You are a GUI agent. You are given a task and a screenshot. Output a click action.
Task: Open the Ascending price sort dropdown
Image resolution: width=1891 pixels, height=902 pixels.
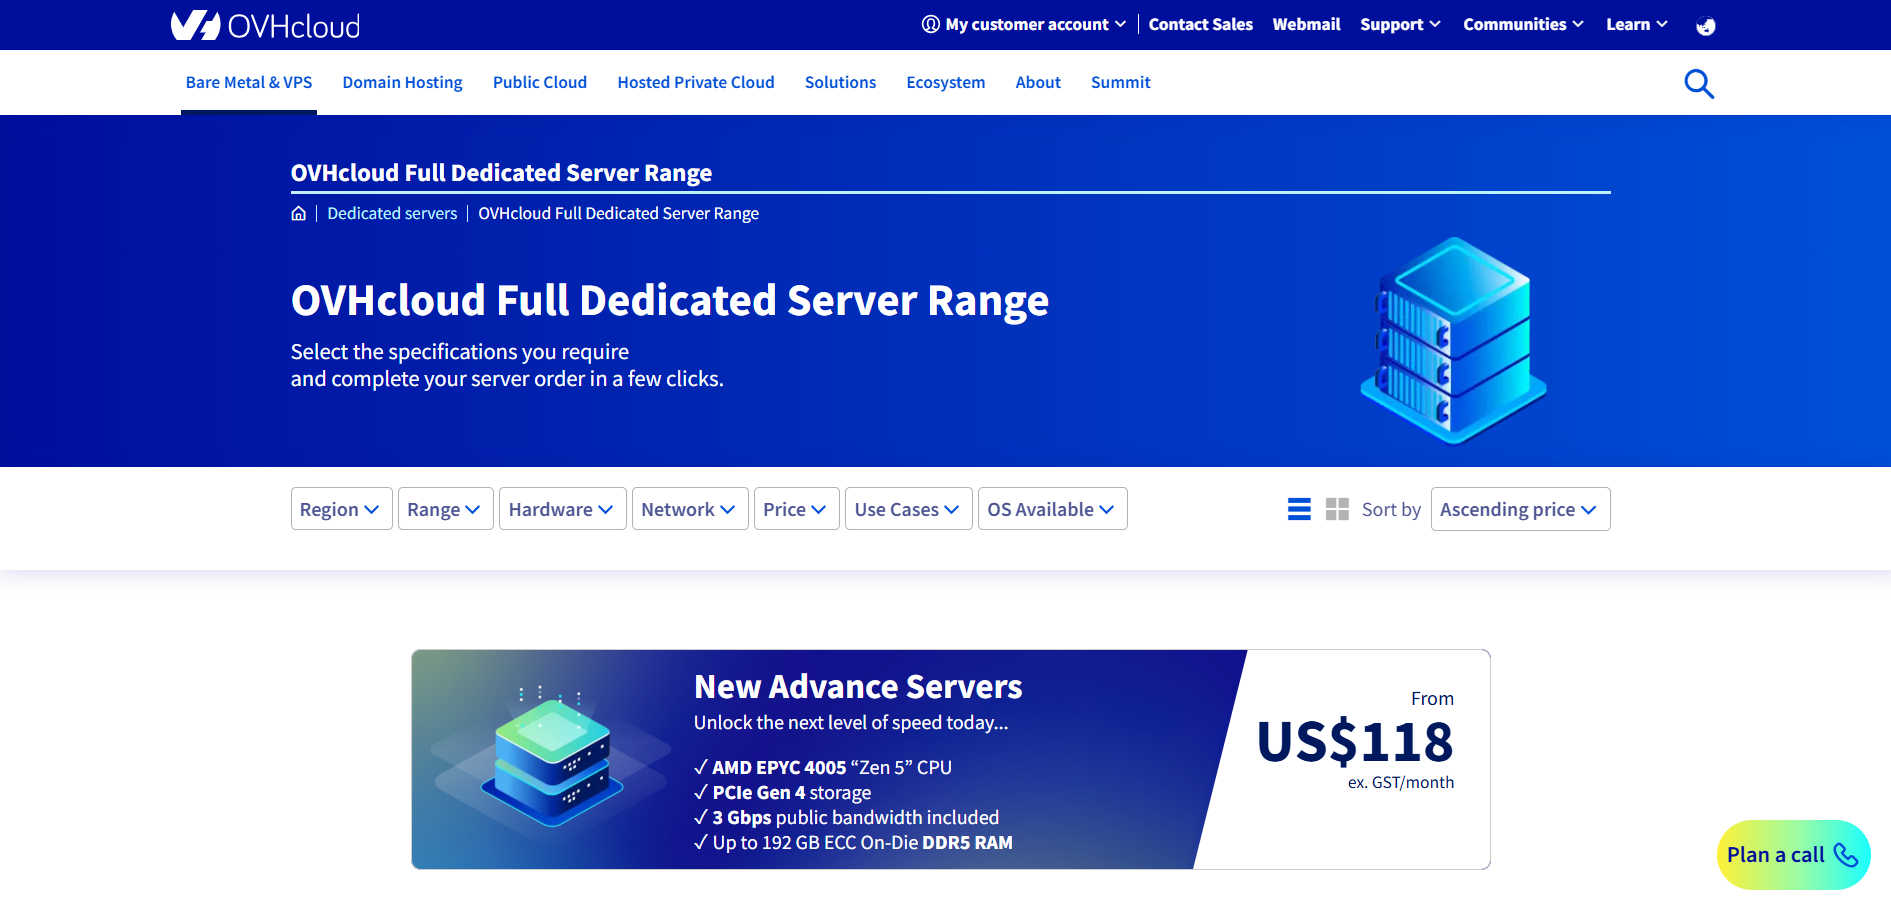[x=1519, y=509]
